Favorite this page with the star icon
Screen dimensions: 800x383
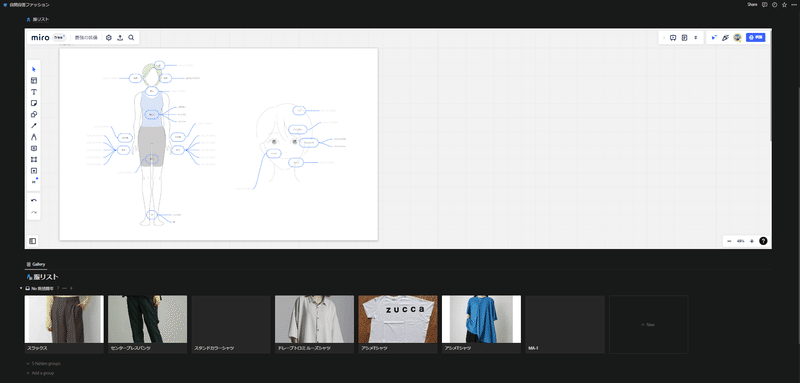[784, 5]
